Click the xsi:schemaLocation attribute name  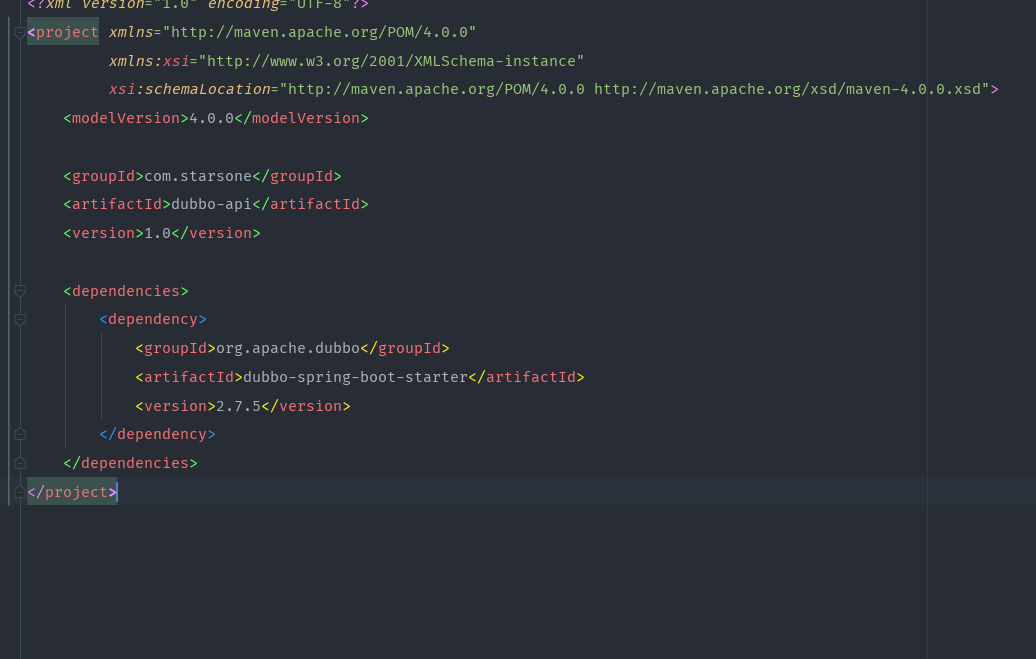click(x=190, y=89)
